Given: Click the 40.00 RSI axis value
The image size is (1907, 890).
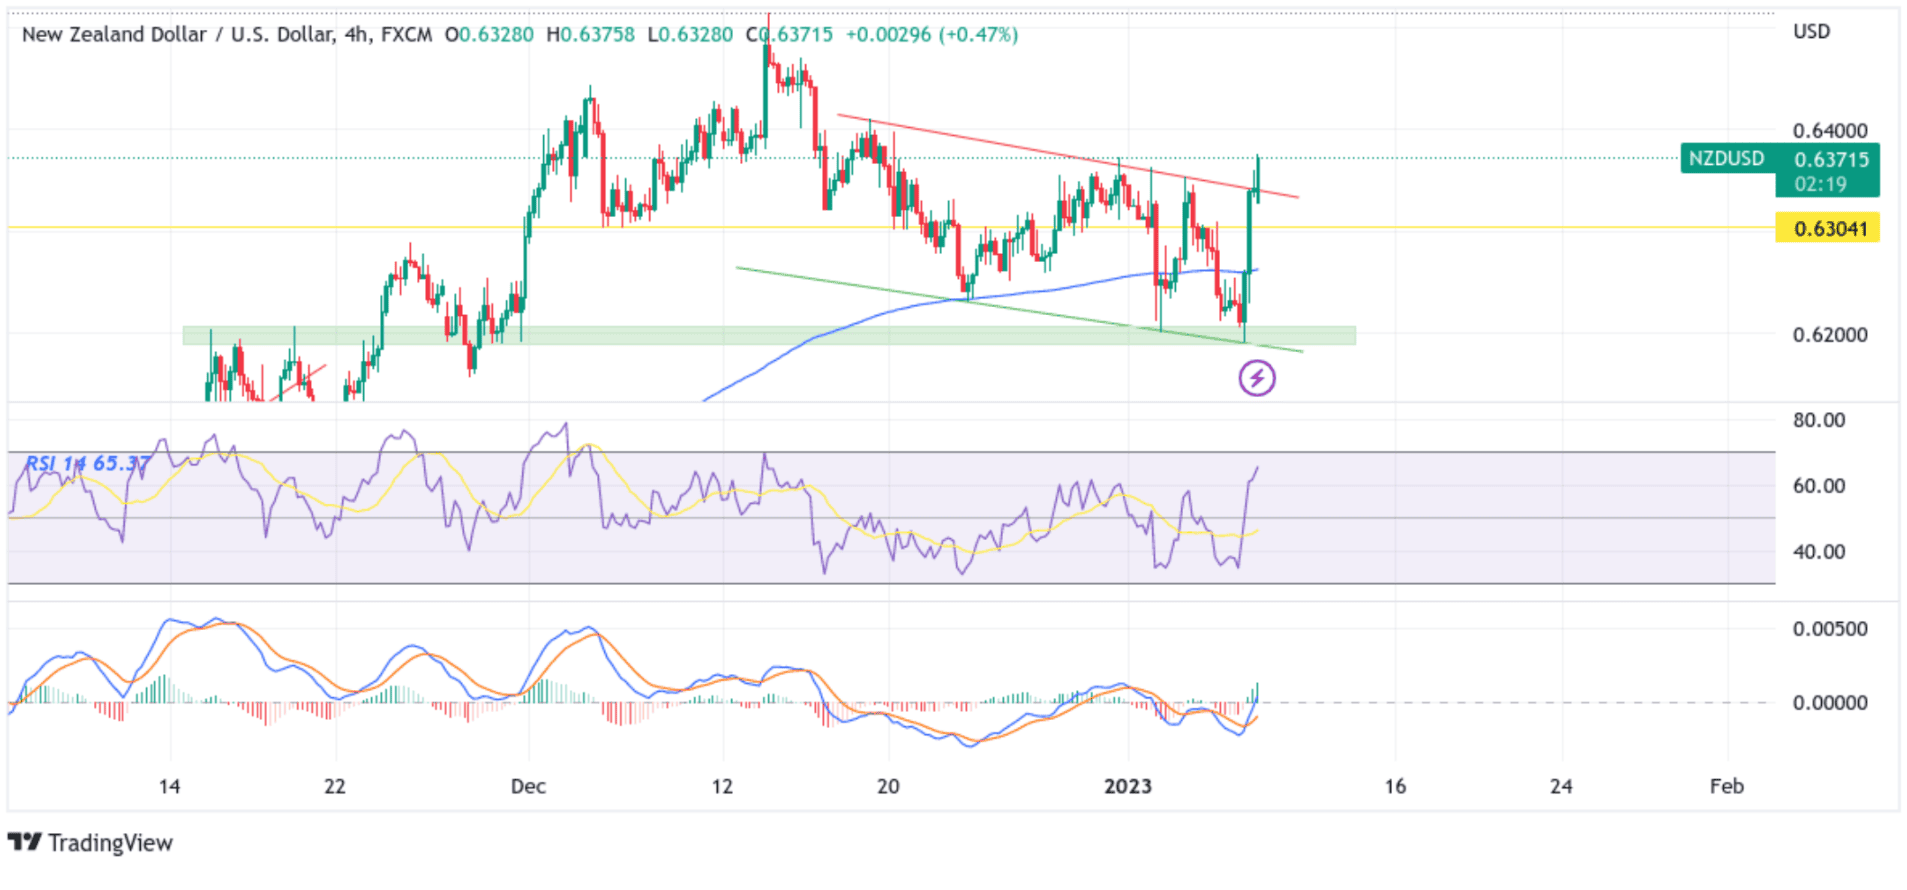Looking at the screenshot, I should click(1819, 552).
